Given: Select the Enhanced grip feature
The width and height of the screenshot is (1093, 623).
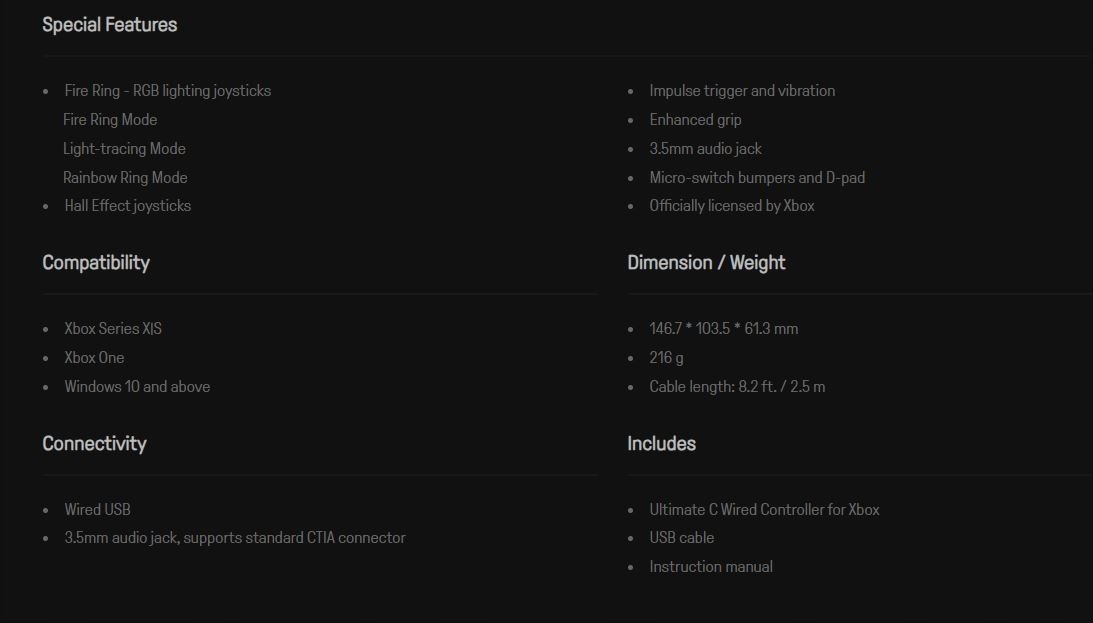Looking at the screenshot, I should pyautogui.click(x=695, y=120).
